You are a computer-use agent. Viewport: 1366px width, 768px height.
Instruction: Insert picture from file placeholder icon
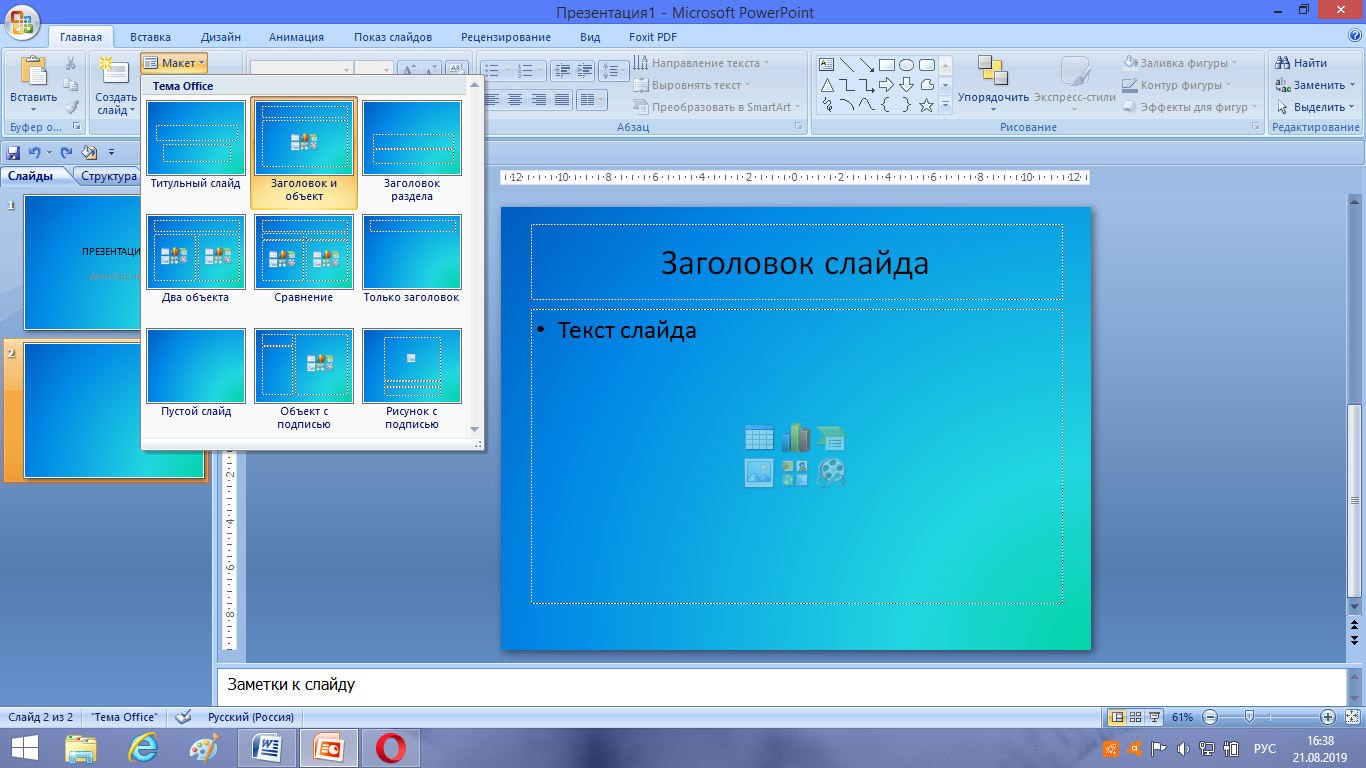click(759, 473)
